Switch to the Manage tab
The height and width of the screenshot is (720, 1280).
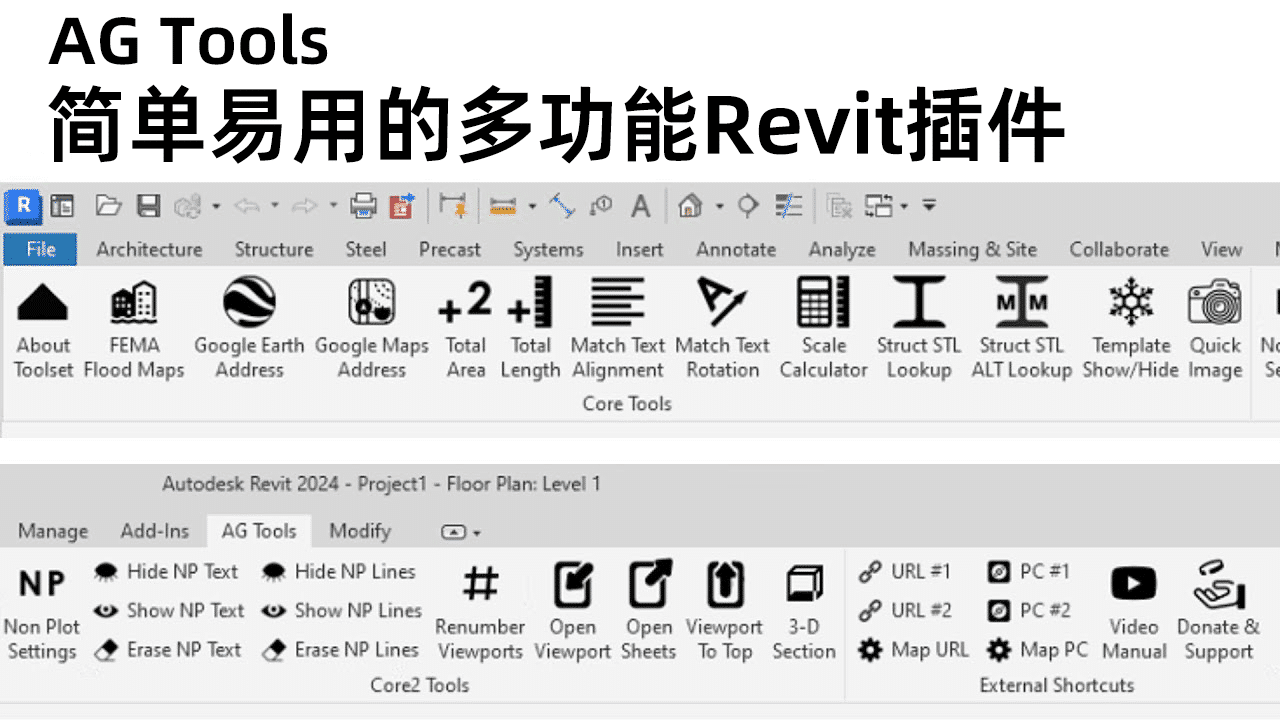click(53, 531)
